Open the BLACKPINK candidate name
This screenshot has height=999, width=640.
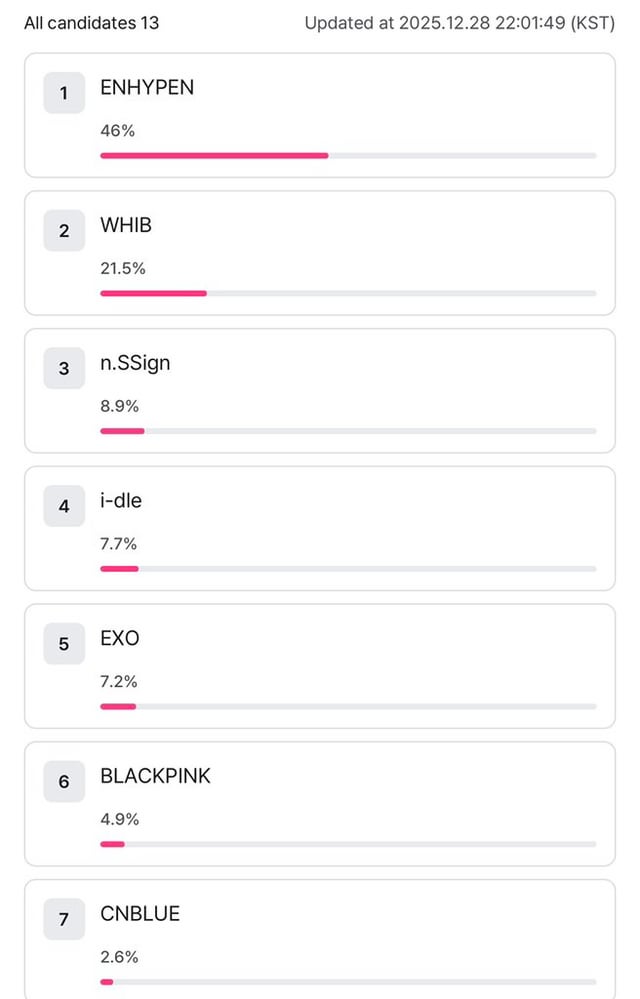click(x=155, y=776)
